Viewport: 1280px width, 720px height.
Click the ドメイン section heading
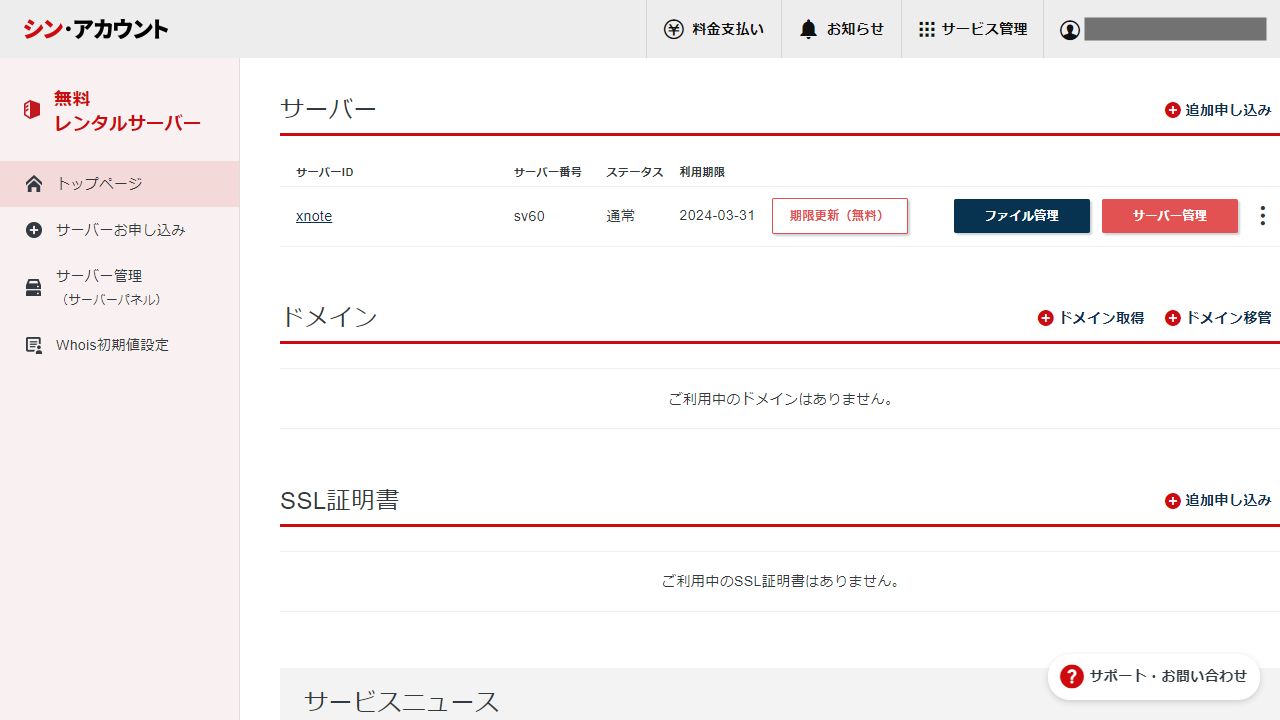tap(329, 317)
